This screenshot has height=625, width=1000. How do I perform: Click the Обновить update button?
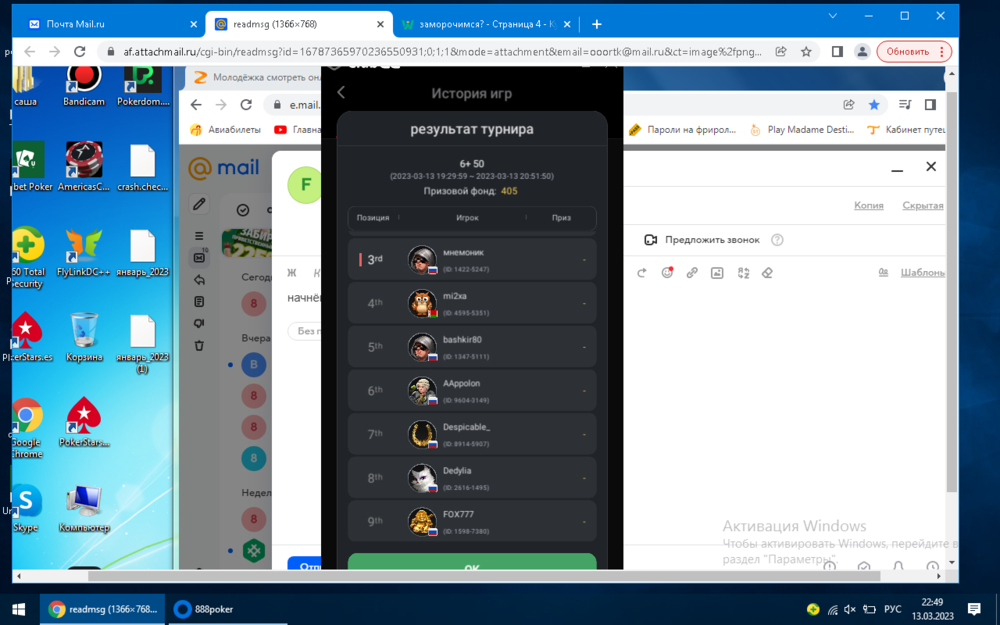(x=907, y=52)
